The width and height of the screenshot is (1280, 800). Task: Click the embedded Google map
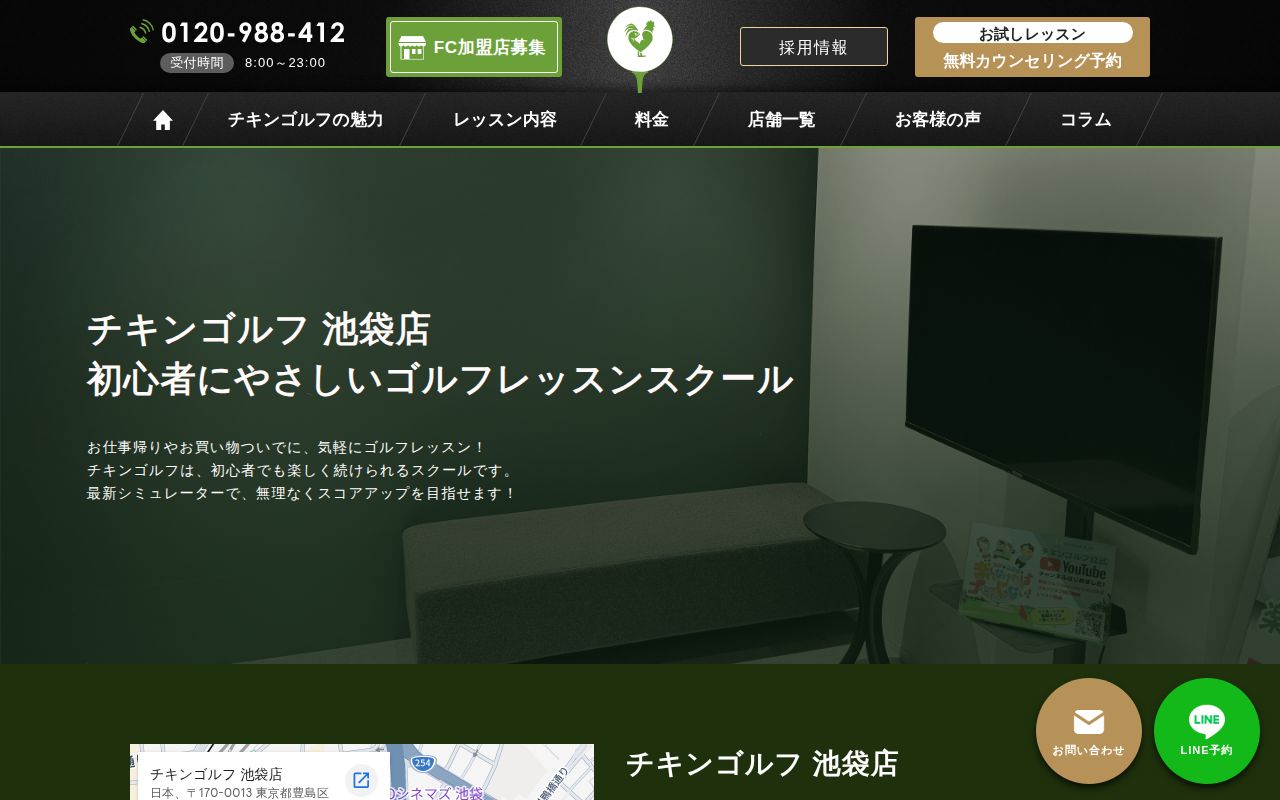[362, 772]
